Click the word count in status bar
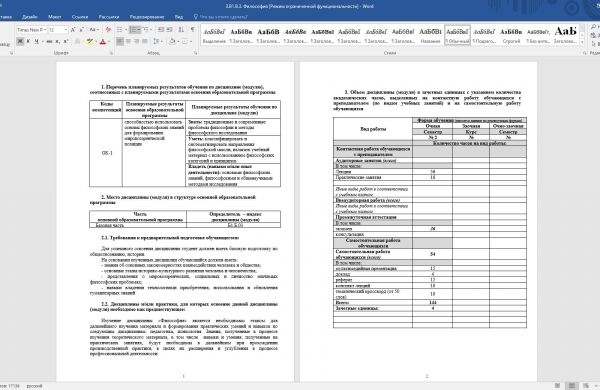The height and width of the screenshot is (390, 600). coord(10,386)
